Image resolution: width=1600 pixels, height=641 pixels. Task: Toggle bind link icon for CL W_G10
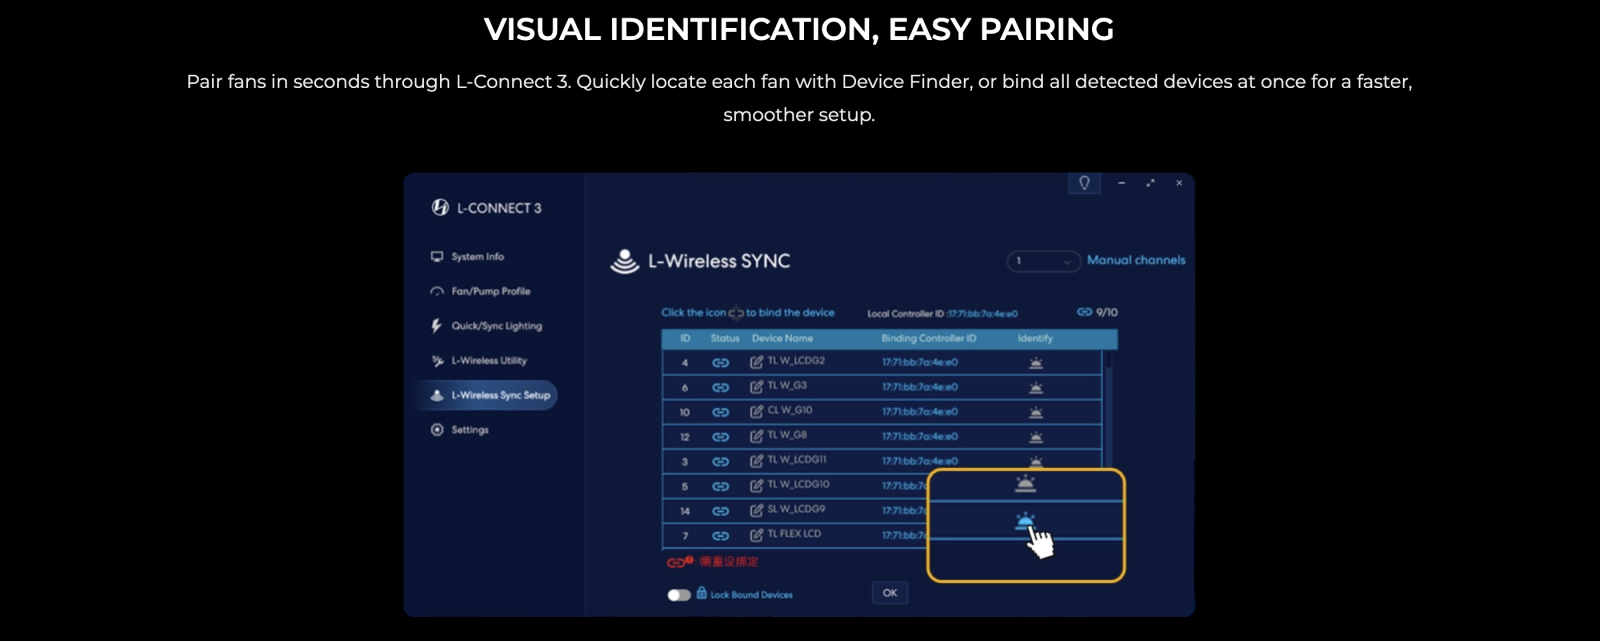point(720,412)
